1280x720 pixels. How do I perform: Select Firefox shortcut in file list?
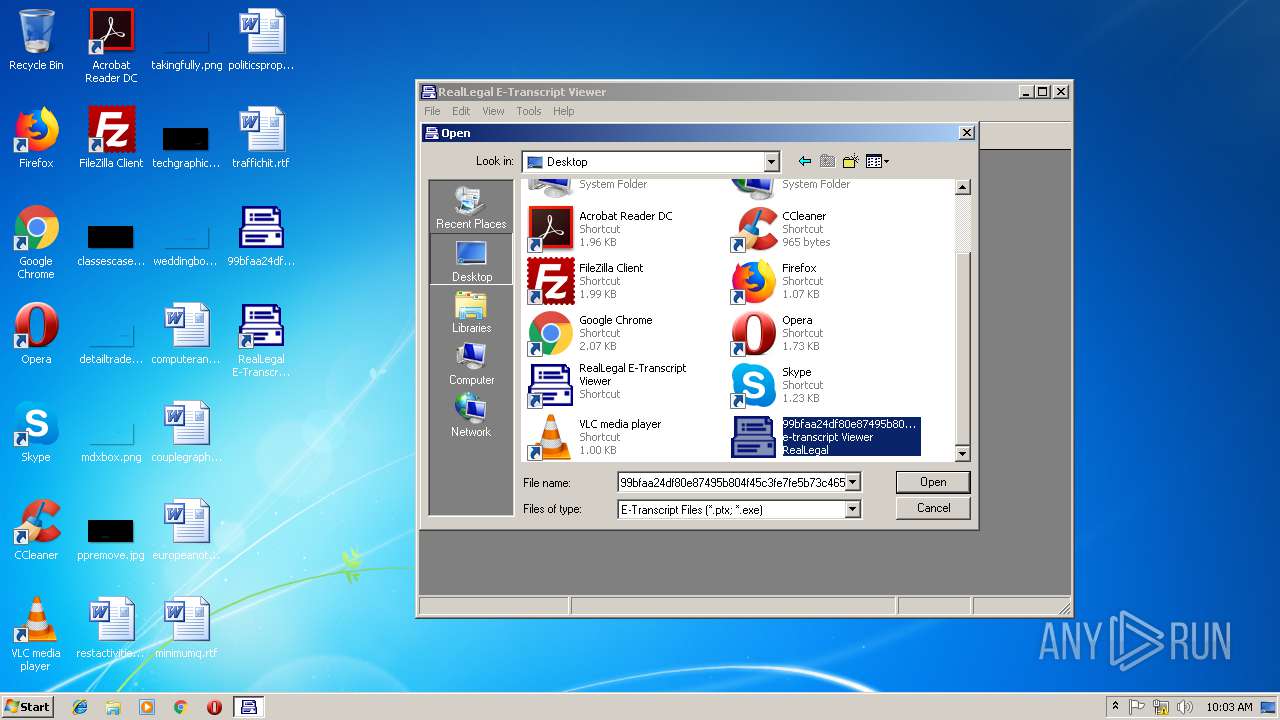coord(776,281)
